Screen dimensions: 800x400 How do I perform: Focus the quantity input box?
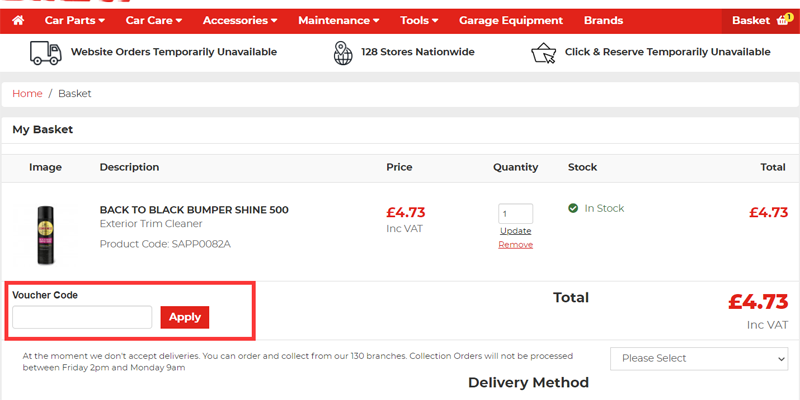[515, 214]
